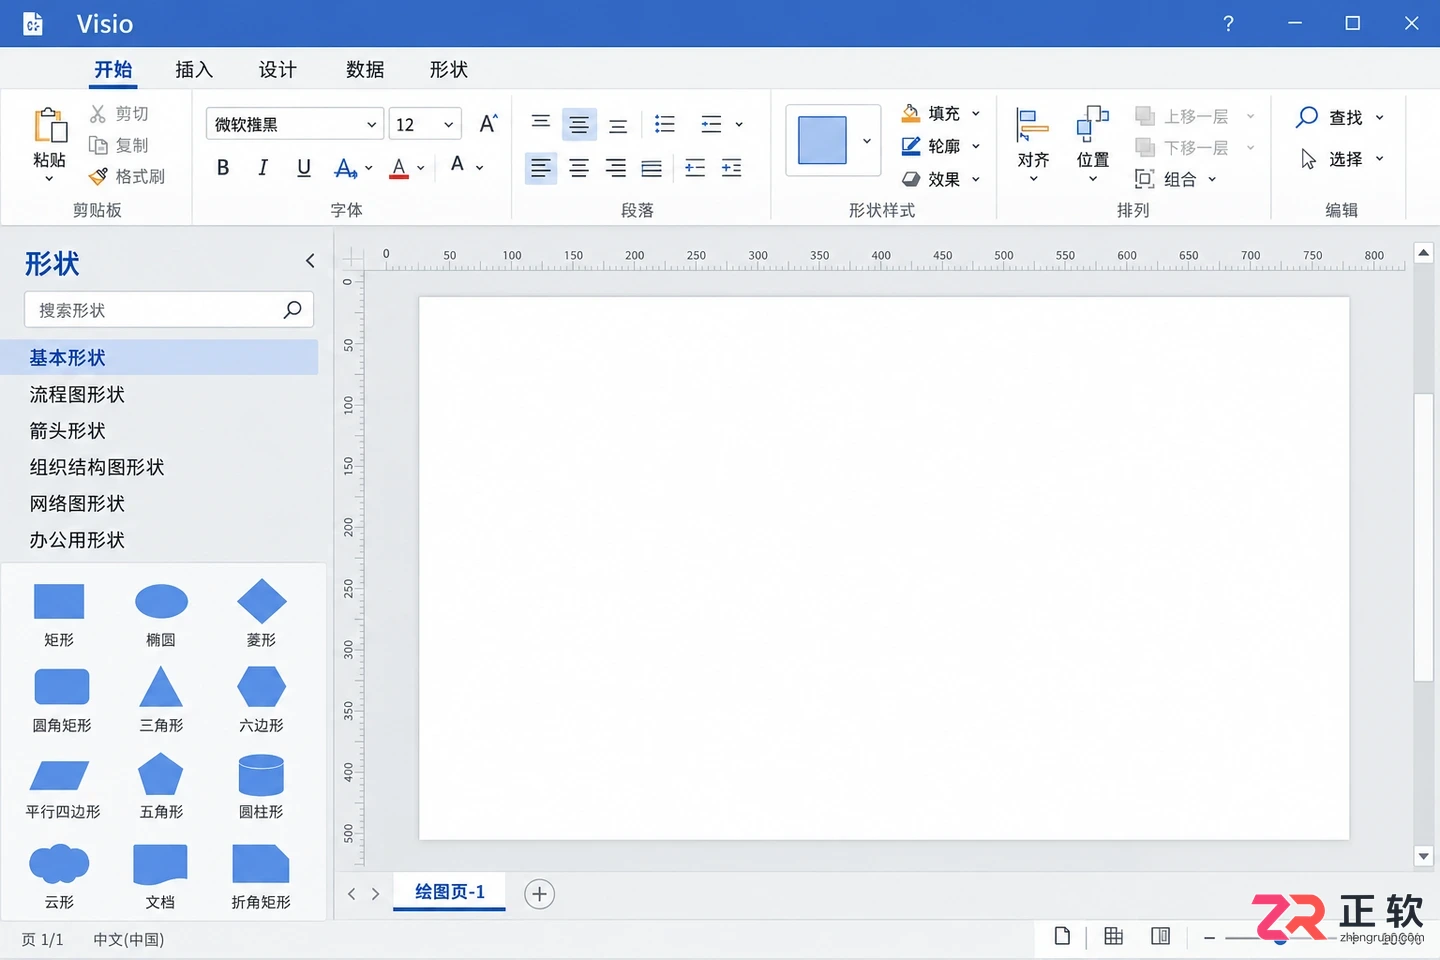Click the decrease indent icon
This screenshot has width=1440, height=960.
695,168
